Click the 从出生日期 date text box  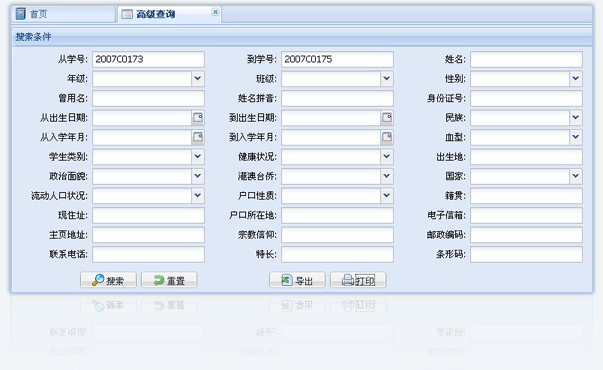click(x=142, y=118)
